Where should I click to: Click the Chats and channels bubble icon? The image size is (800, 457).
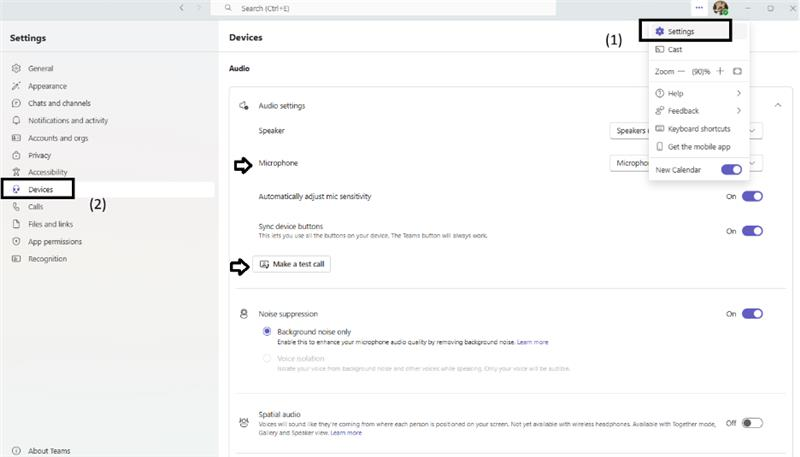tap(16, 103)
